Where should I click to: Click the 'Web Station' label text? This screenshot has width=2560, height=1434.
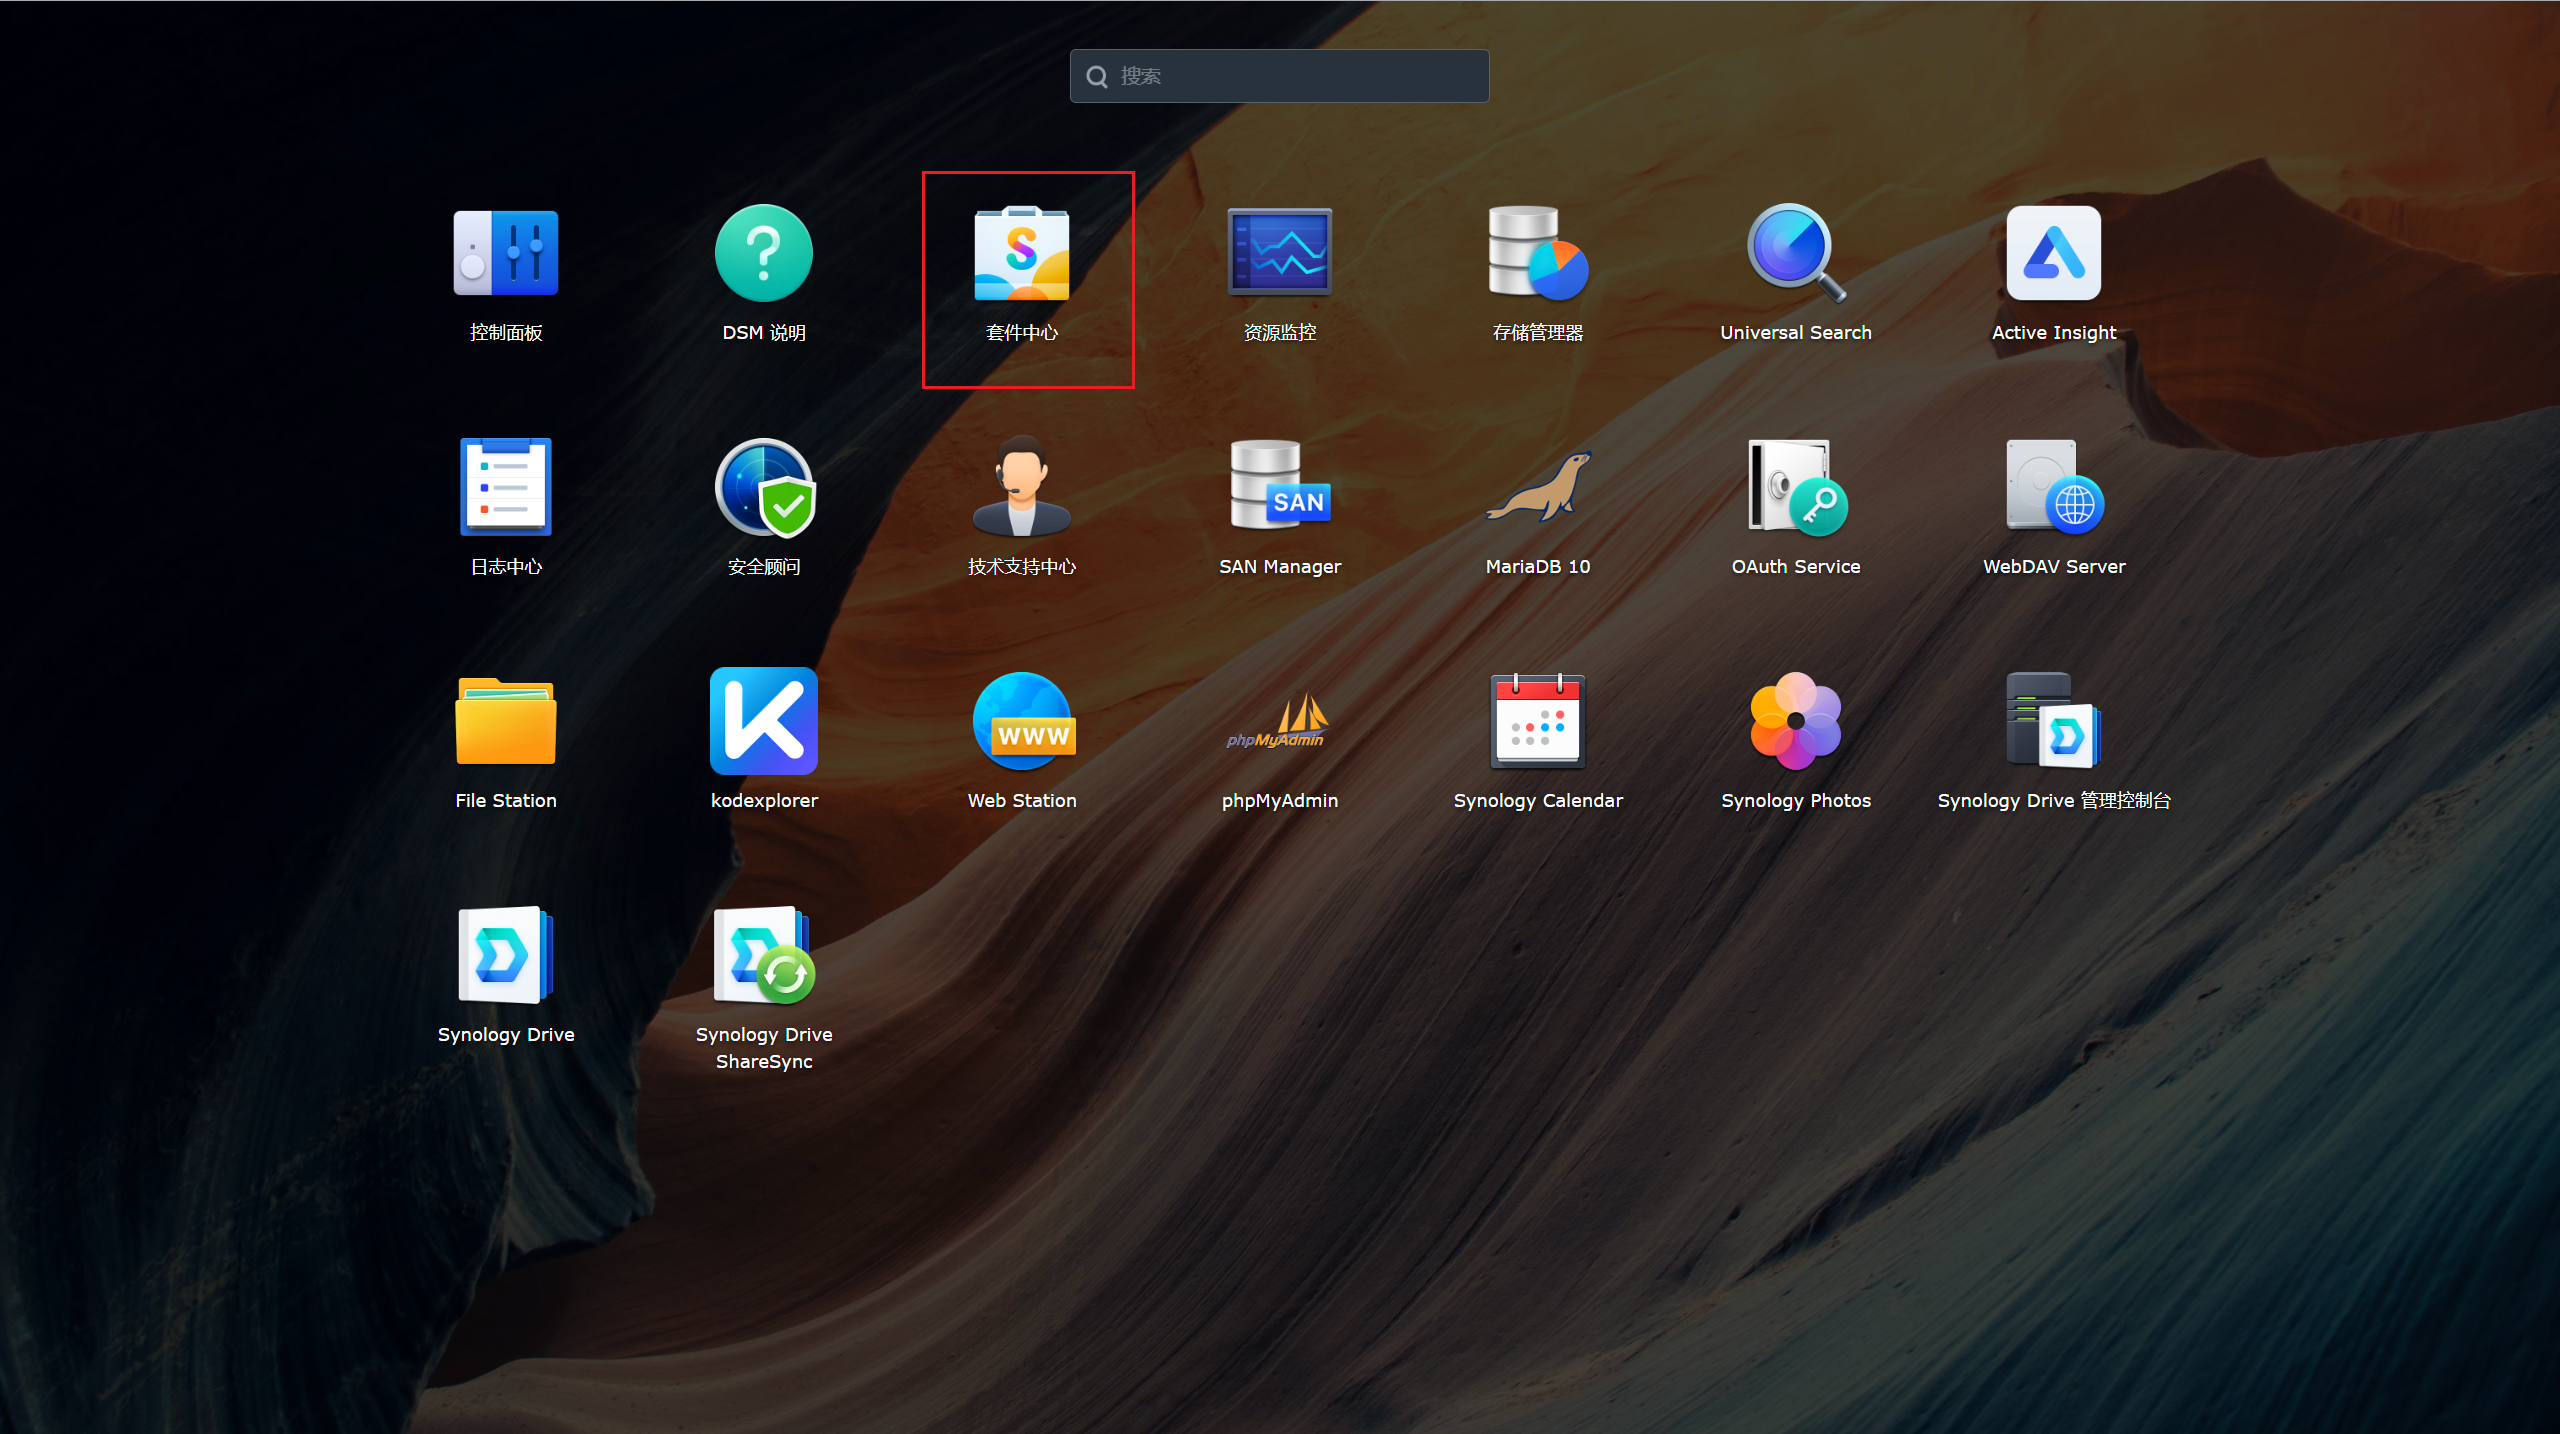point(1022,801)
